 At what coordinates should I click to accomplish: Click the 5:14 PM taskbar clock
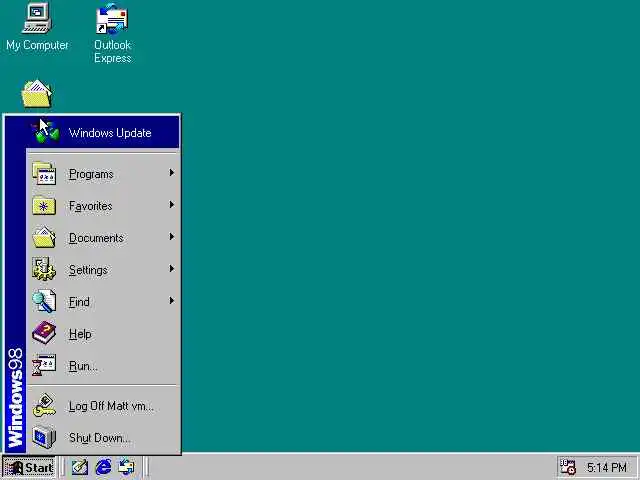click(x=607, y=467)
